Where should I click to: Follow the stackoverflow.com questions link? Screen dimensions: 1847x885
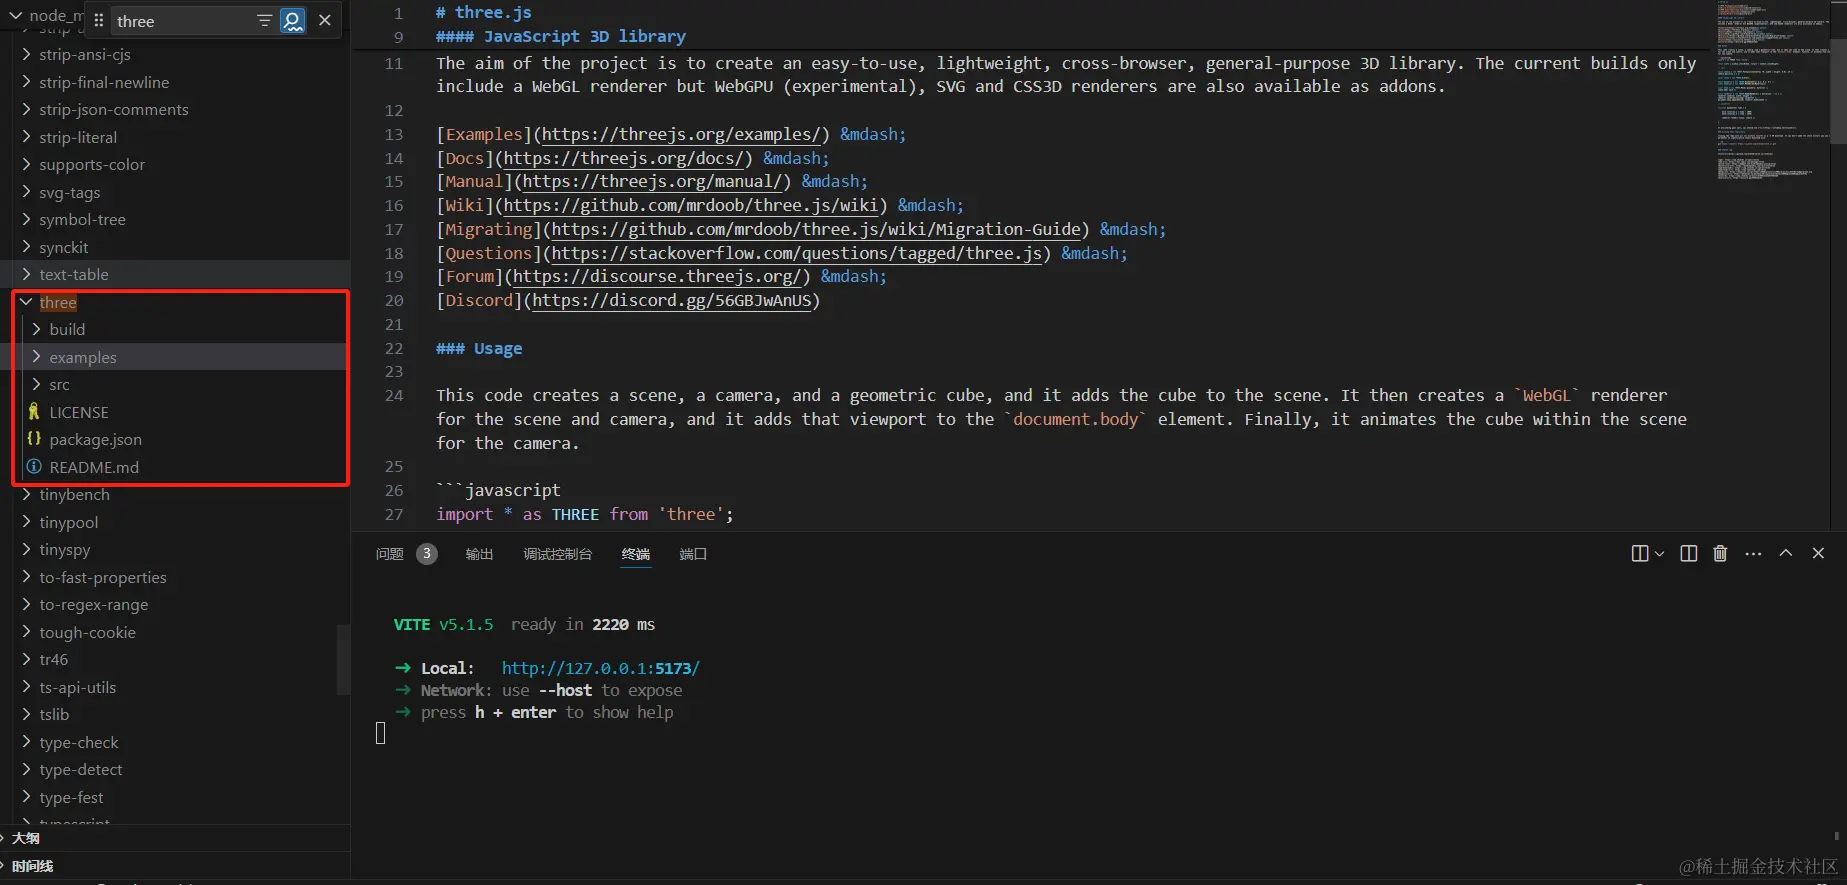click(797, 253)
